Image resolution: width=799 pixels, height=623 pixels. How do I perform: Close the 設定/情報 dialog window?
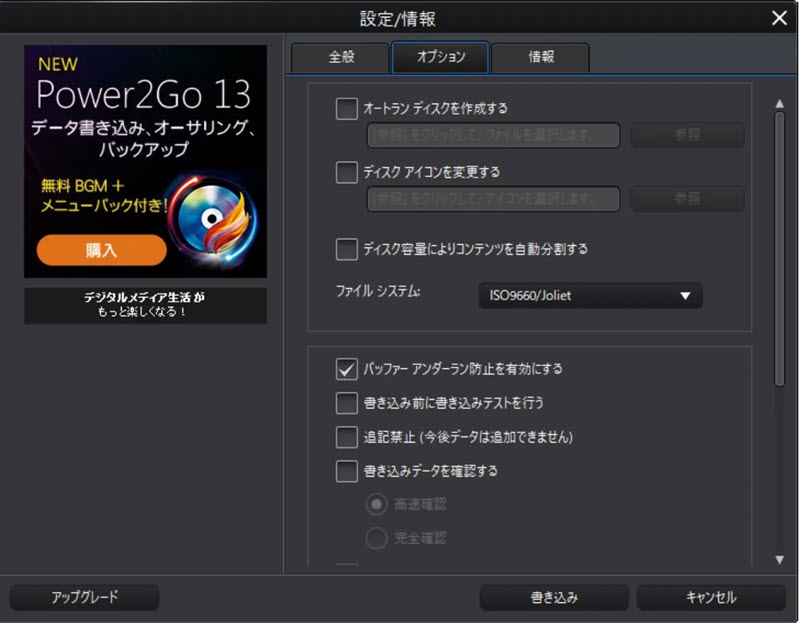779,18
